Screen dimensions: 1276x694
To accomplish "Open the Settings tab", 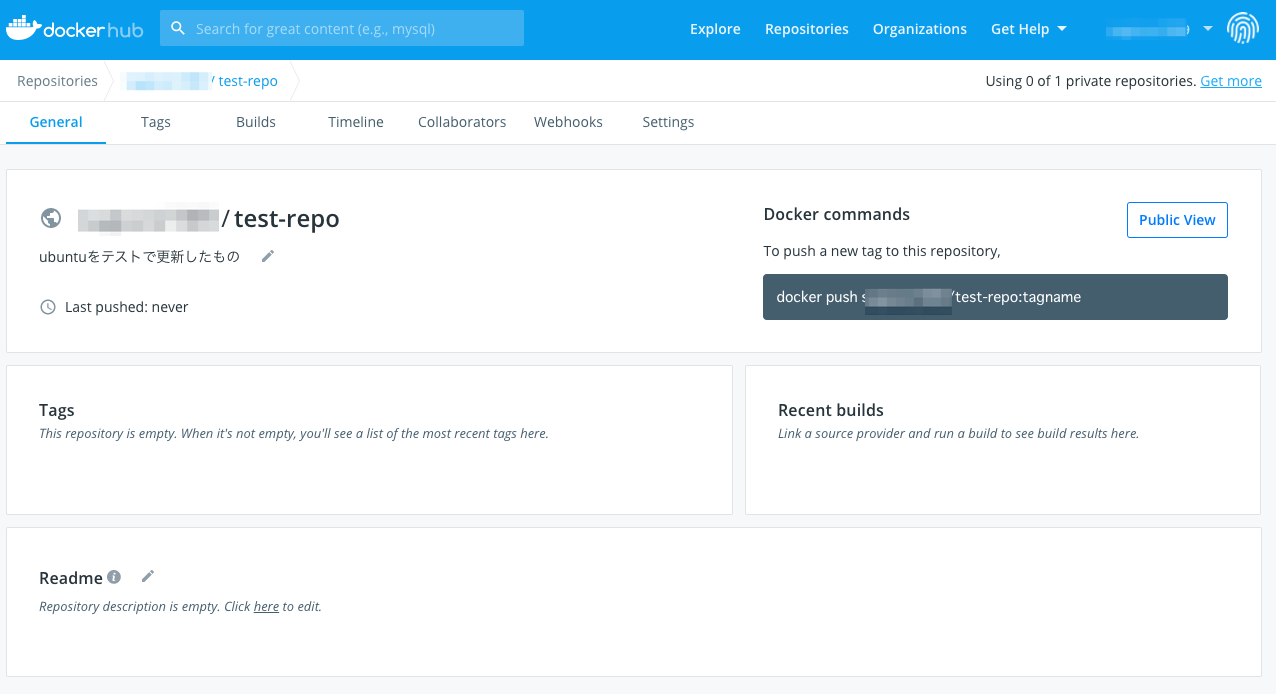I will 668,122.
